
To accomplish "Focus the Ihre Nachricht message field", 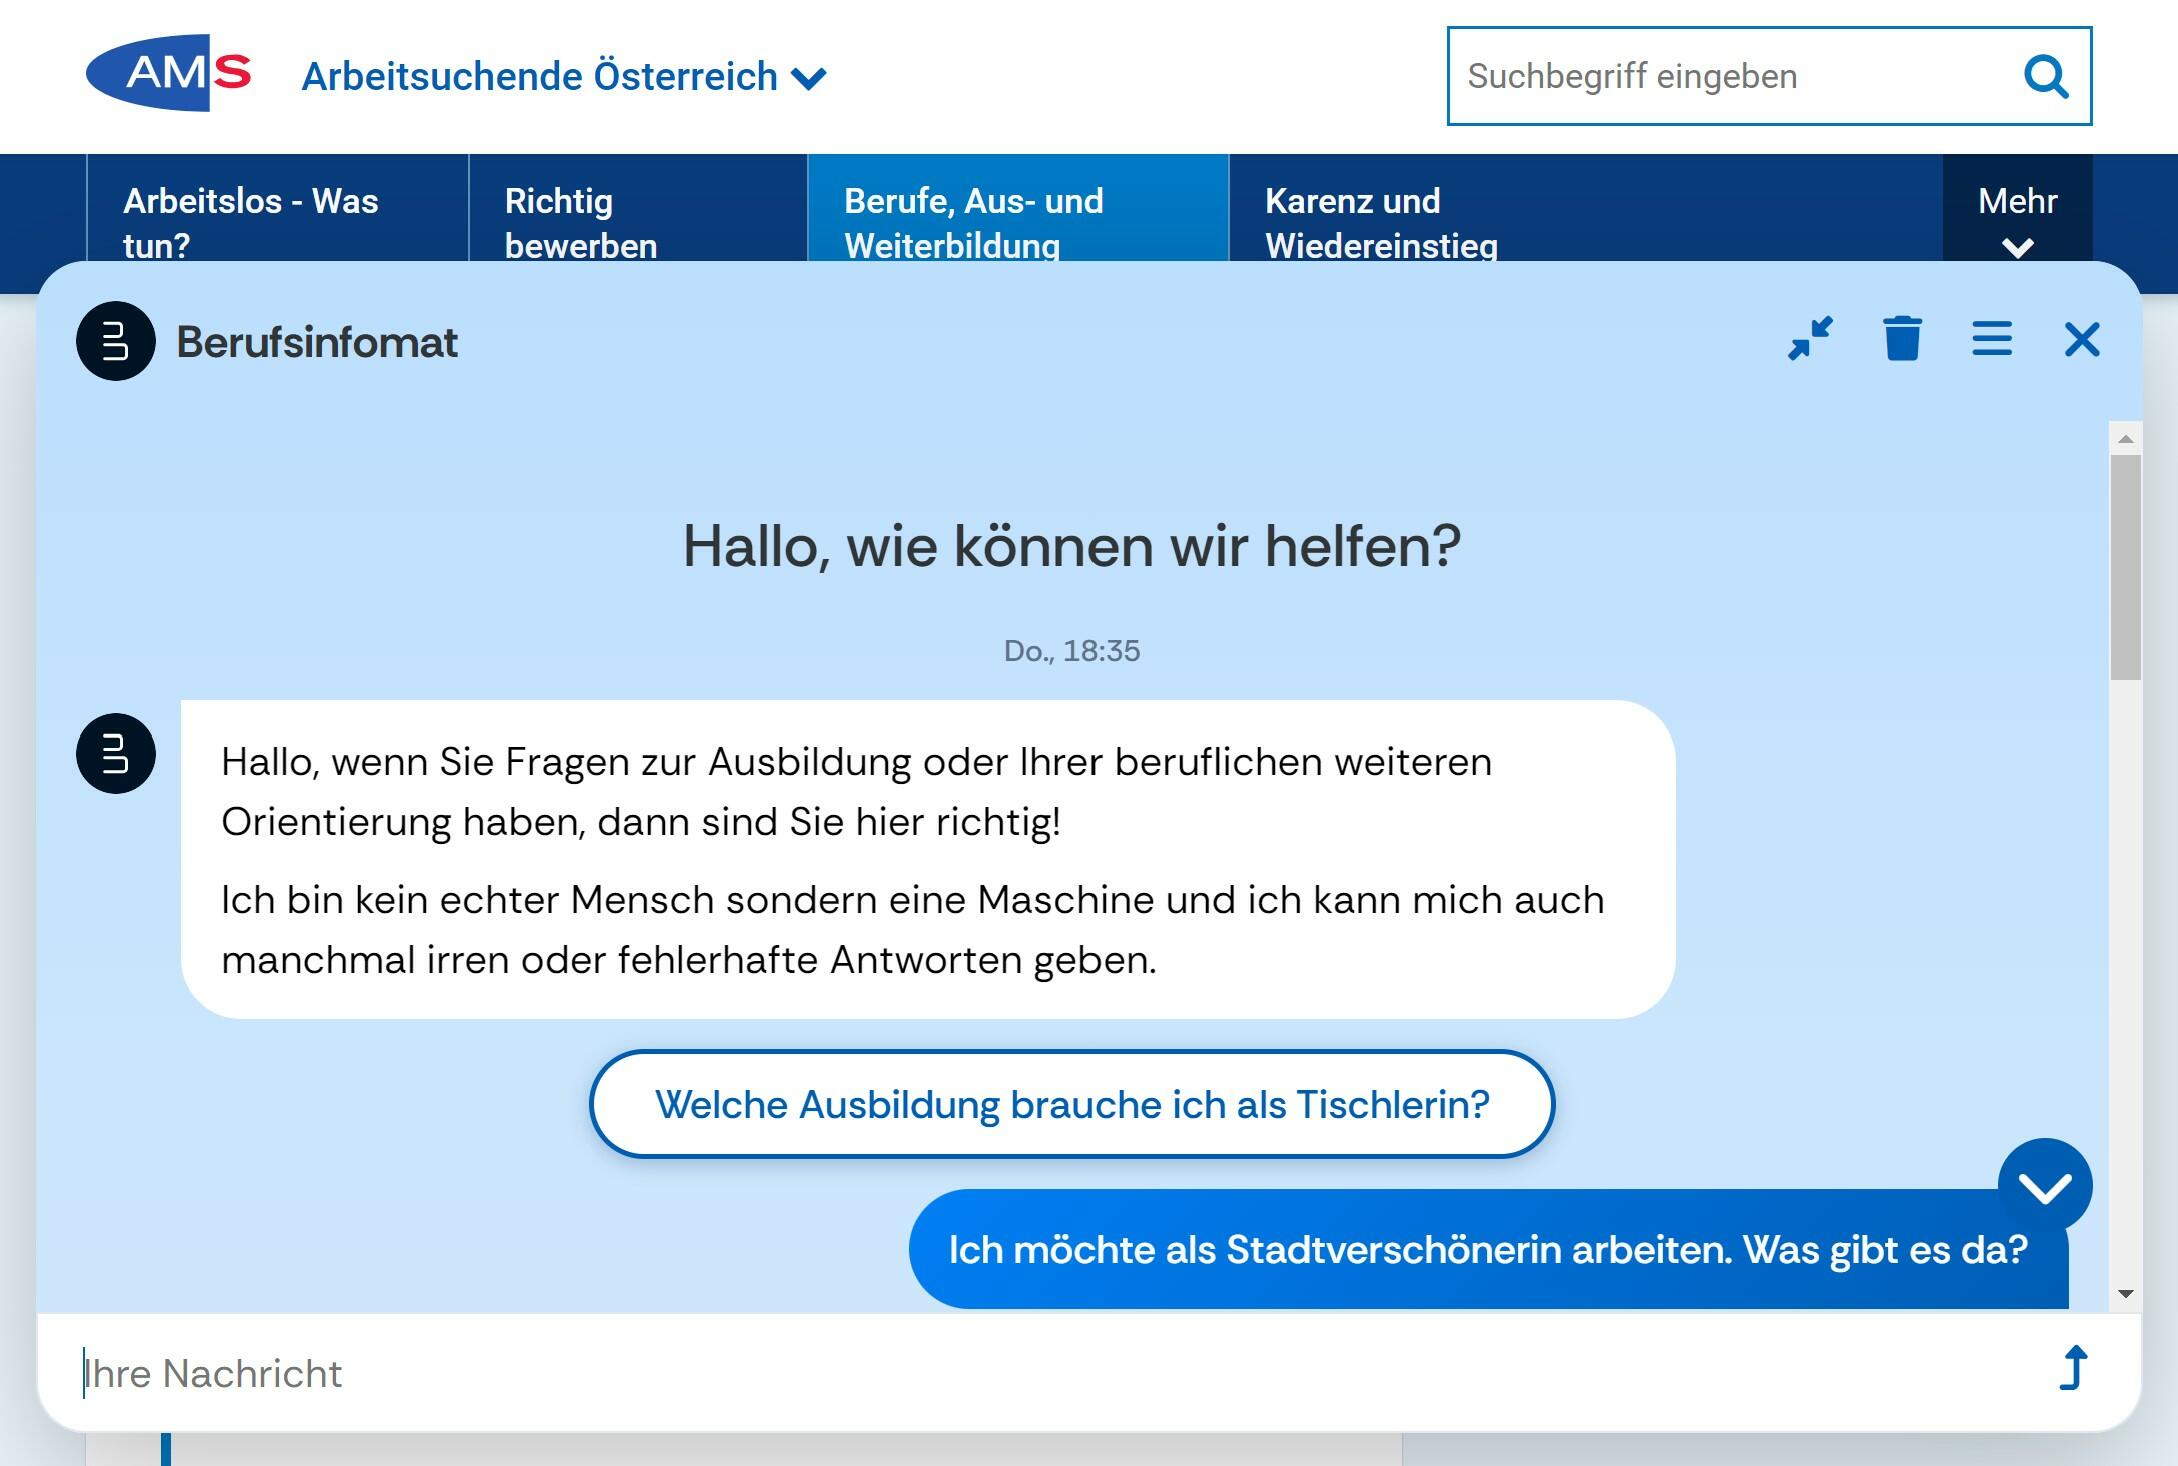I will (1000, 1373).
